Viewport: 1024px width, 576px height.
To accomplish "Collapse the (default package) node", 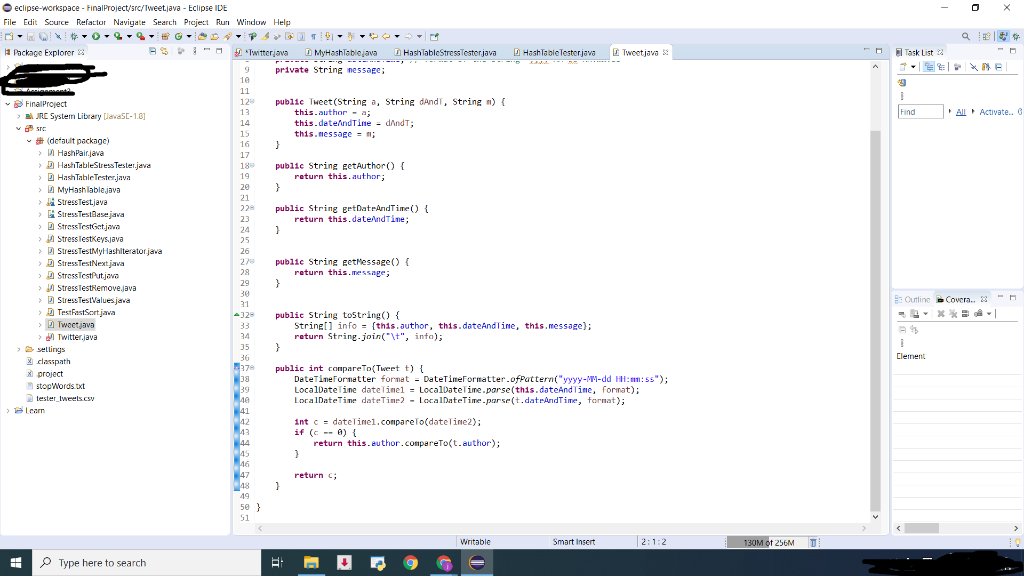I will pos(29,140).
